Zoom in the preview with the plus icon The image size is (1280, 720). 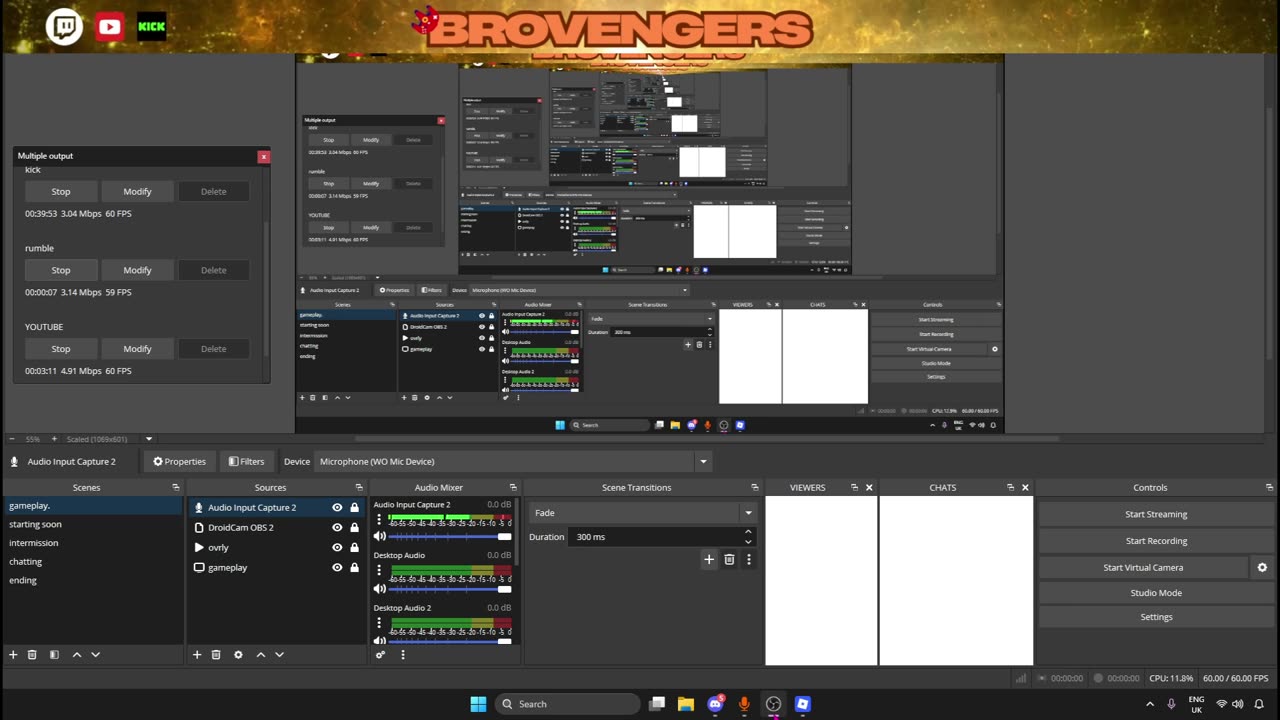[x=56, y=439]
